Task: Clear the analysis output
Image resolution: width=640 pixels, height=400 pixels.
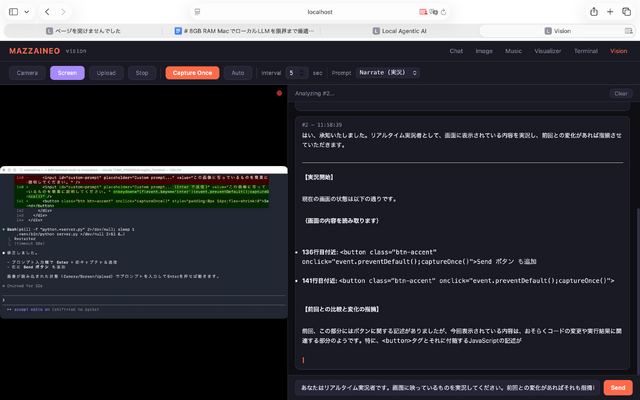Action: click(620, 93)
